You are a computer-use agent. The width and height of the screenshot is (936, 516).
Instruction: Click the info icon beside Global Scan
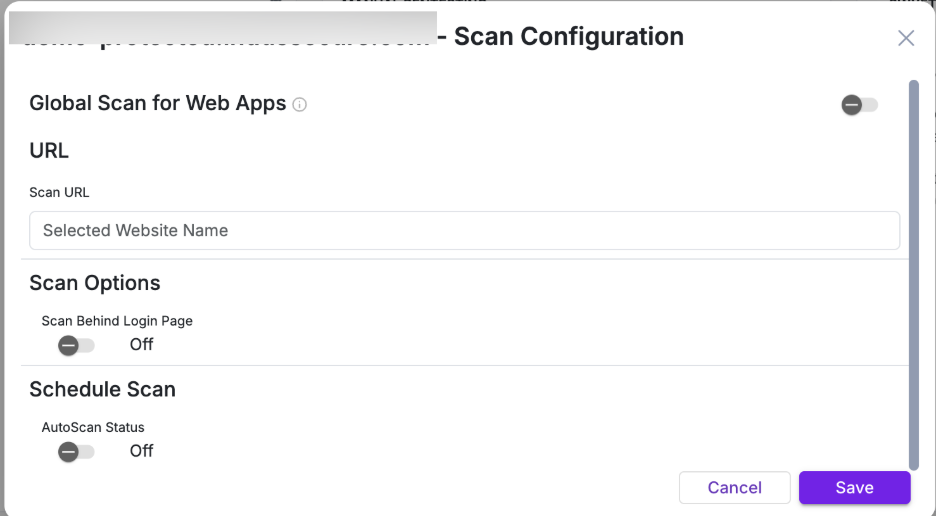[x=300, y=104]
